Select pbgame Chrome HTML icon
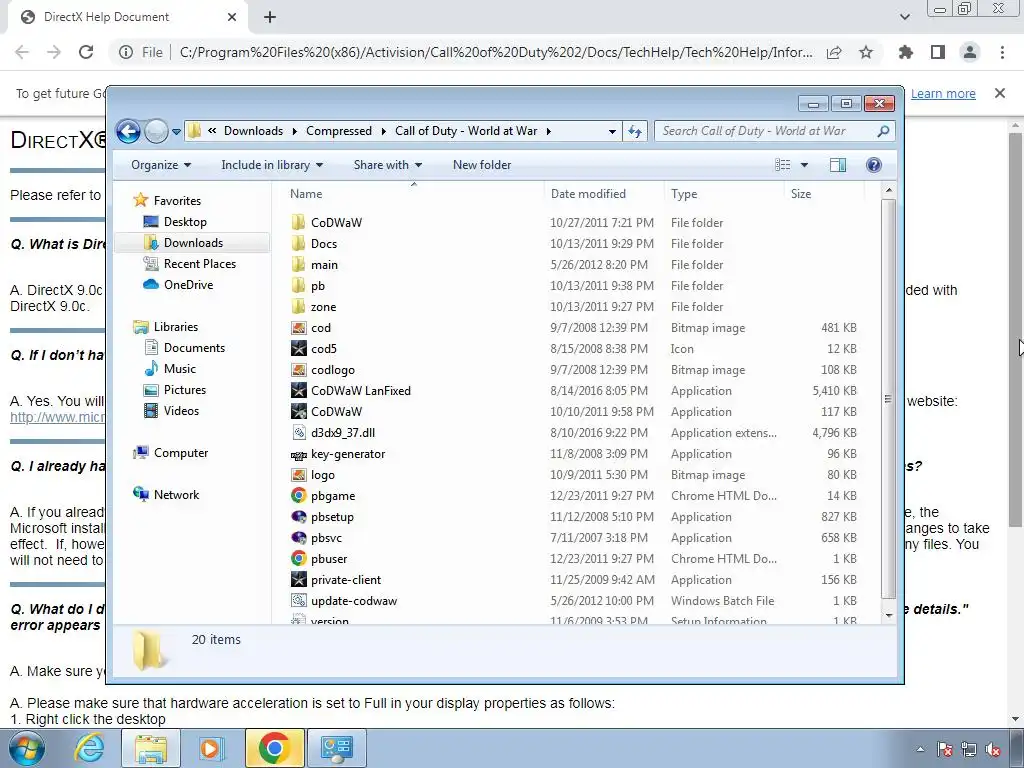The width and height of the screenshot is (1024, 768). (298, 496)
